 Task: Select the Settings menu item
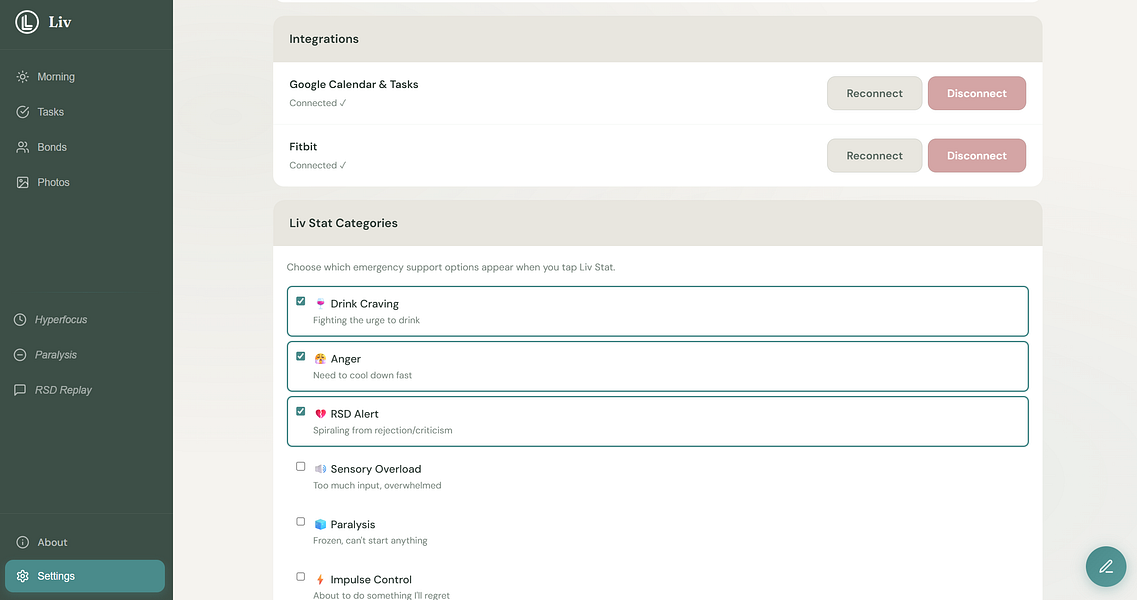[84, 576]
